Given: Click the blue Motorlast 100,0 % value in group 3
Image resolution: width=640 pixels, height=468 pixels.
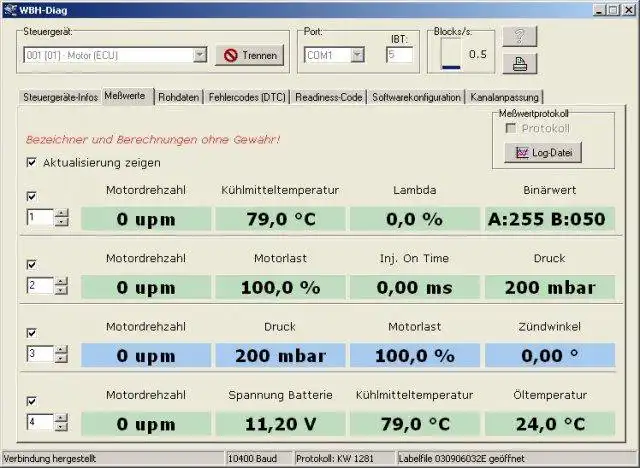Looking at the screenshot, I should click(415, 355).
